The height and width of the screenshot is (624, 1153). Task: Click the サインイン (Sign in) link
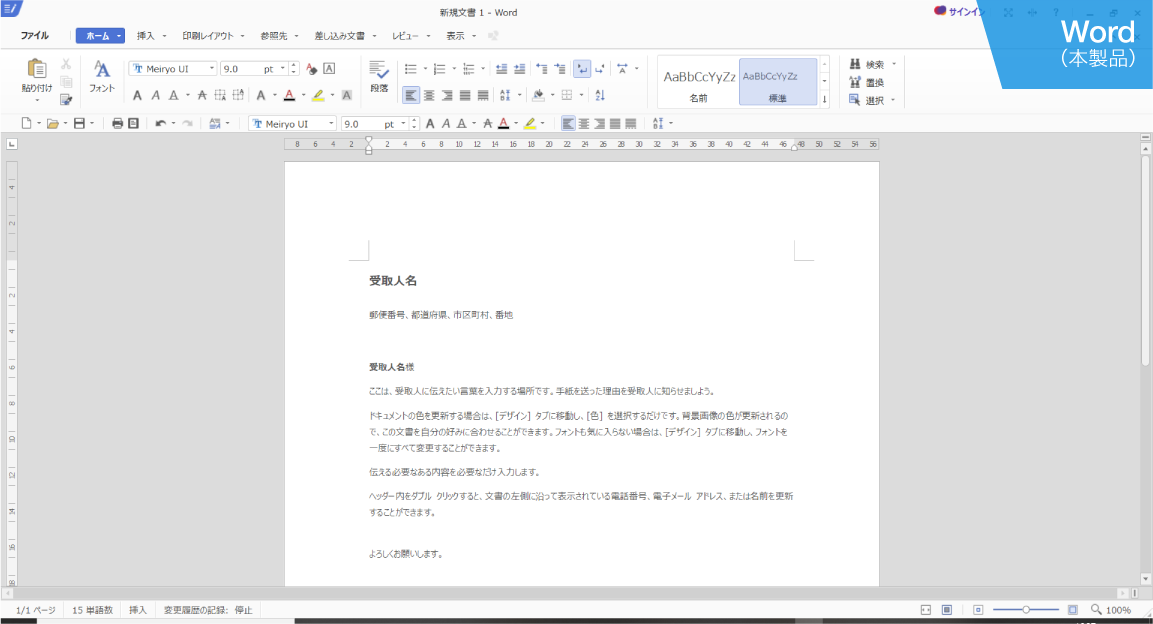point(964,10)
